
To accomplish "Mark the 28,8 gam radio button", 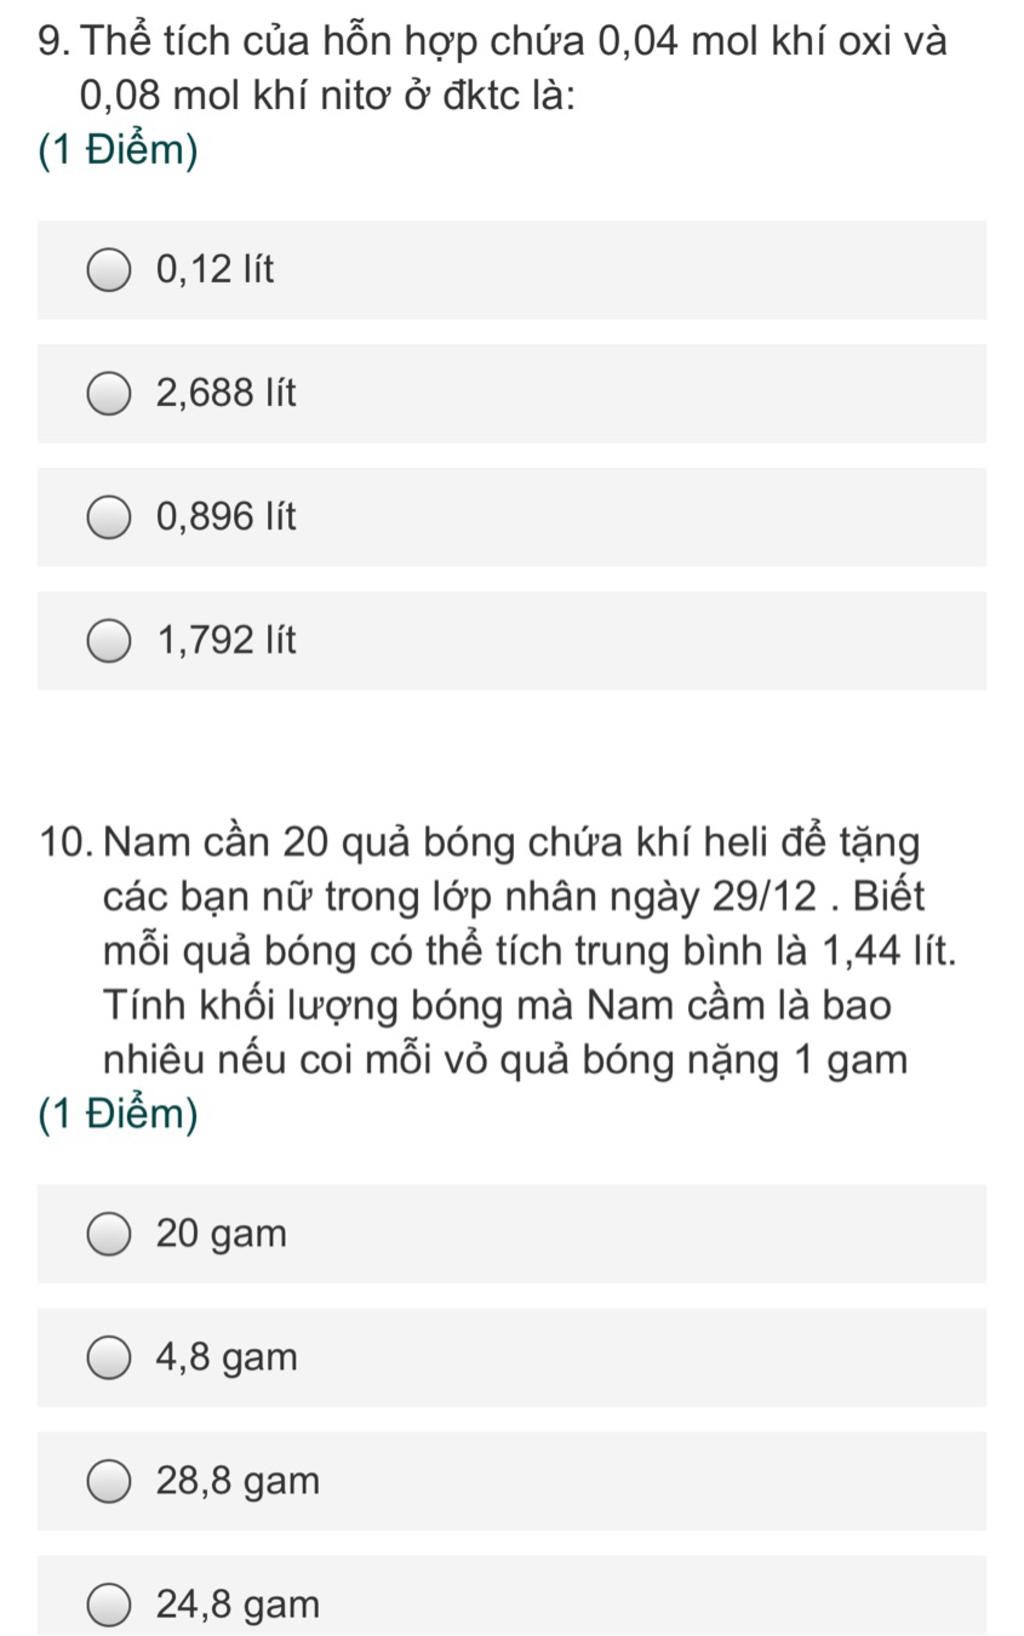I will 108,1481.
